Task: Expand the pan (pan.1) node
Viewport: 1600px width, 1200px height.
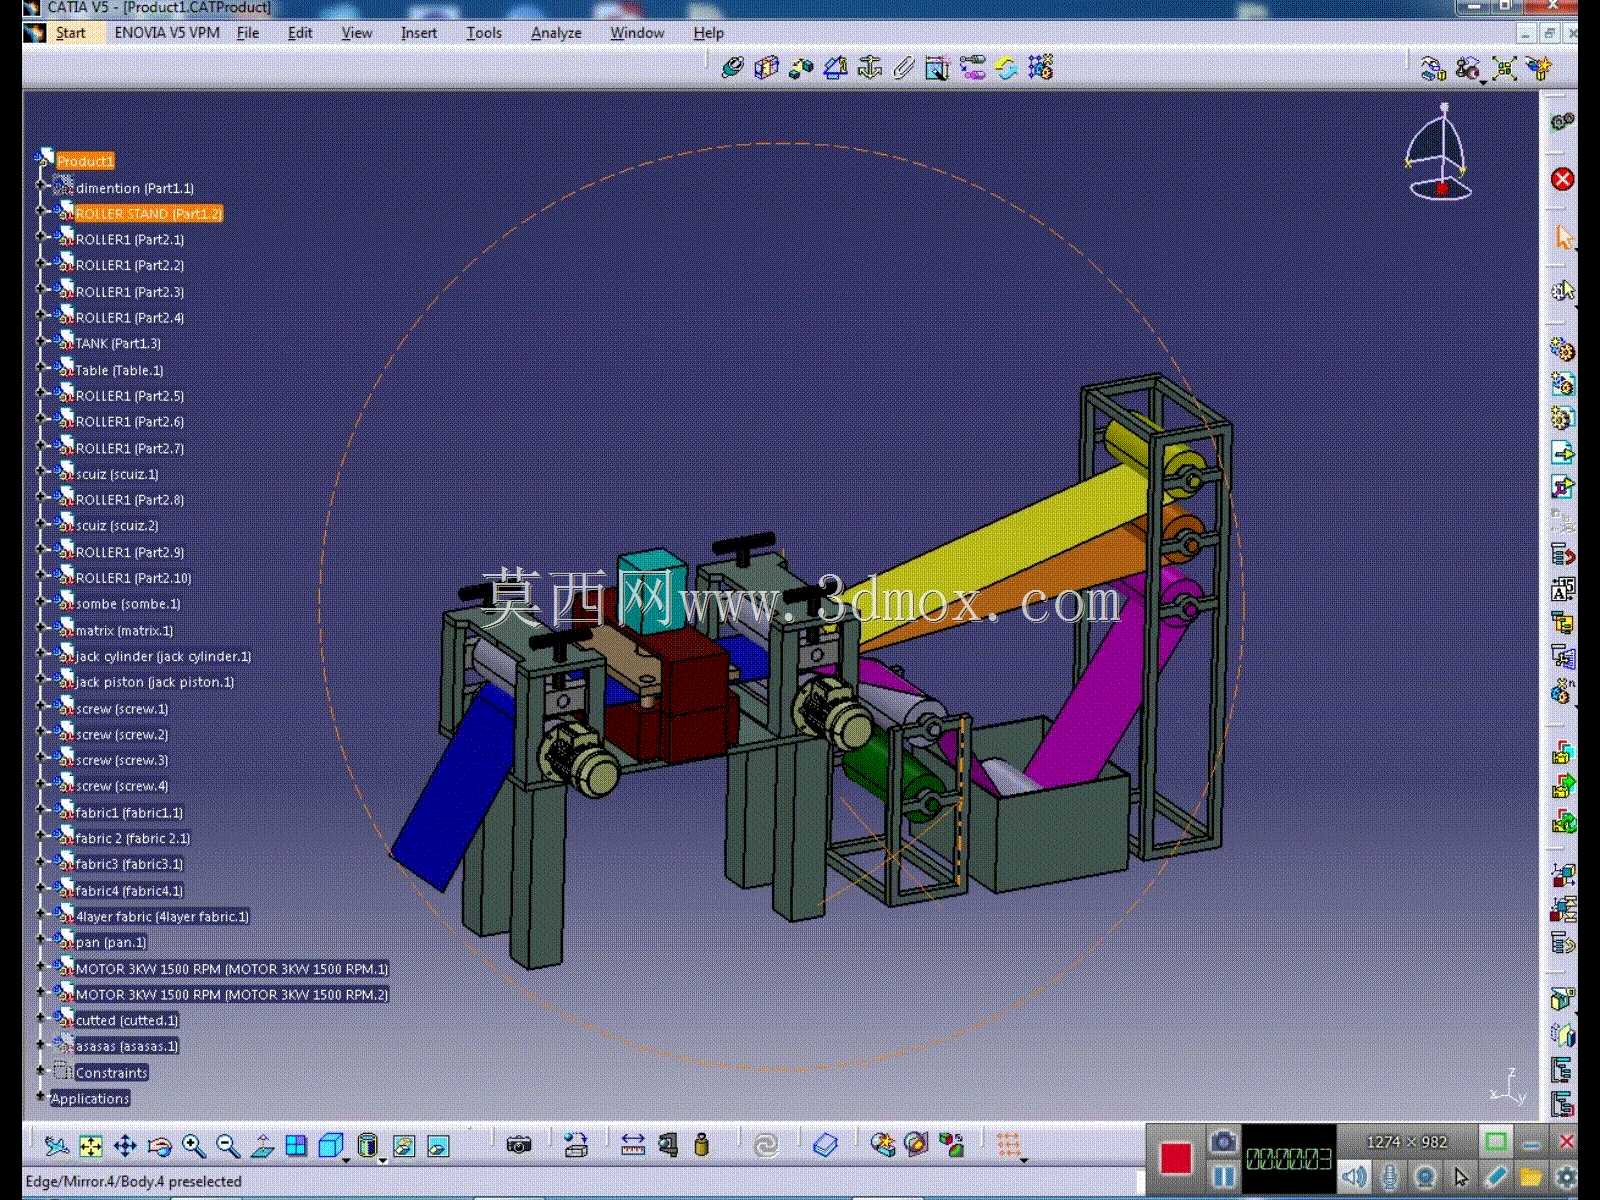Action: tap(41, 941)
